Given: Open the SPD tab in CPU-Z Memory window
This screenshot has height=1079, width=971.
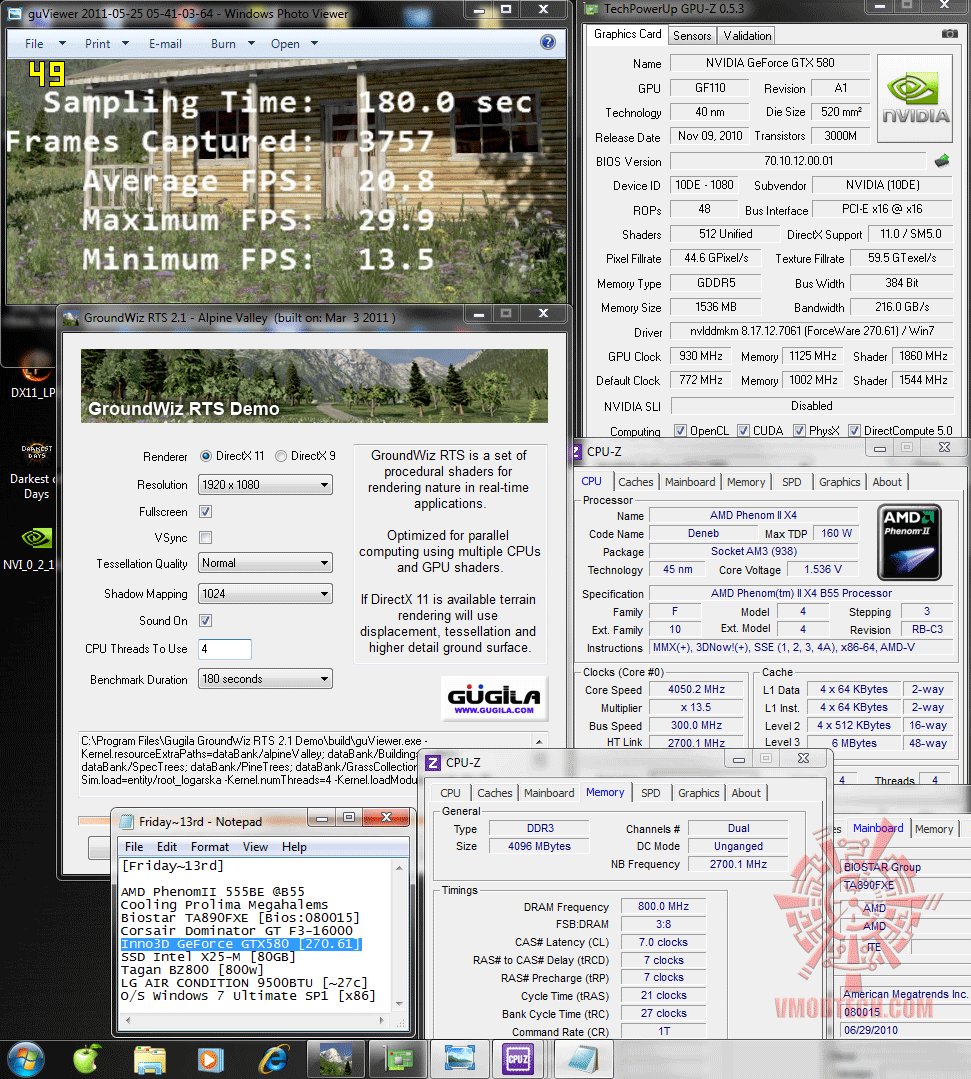Looking at the screenshot, I should pos(650,793).
